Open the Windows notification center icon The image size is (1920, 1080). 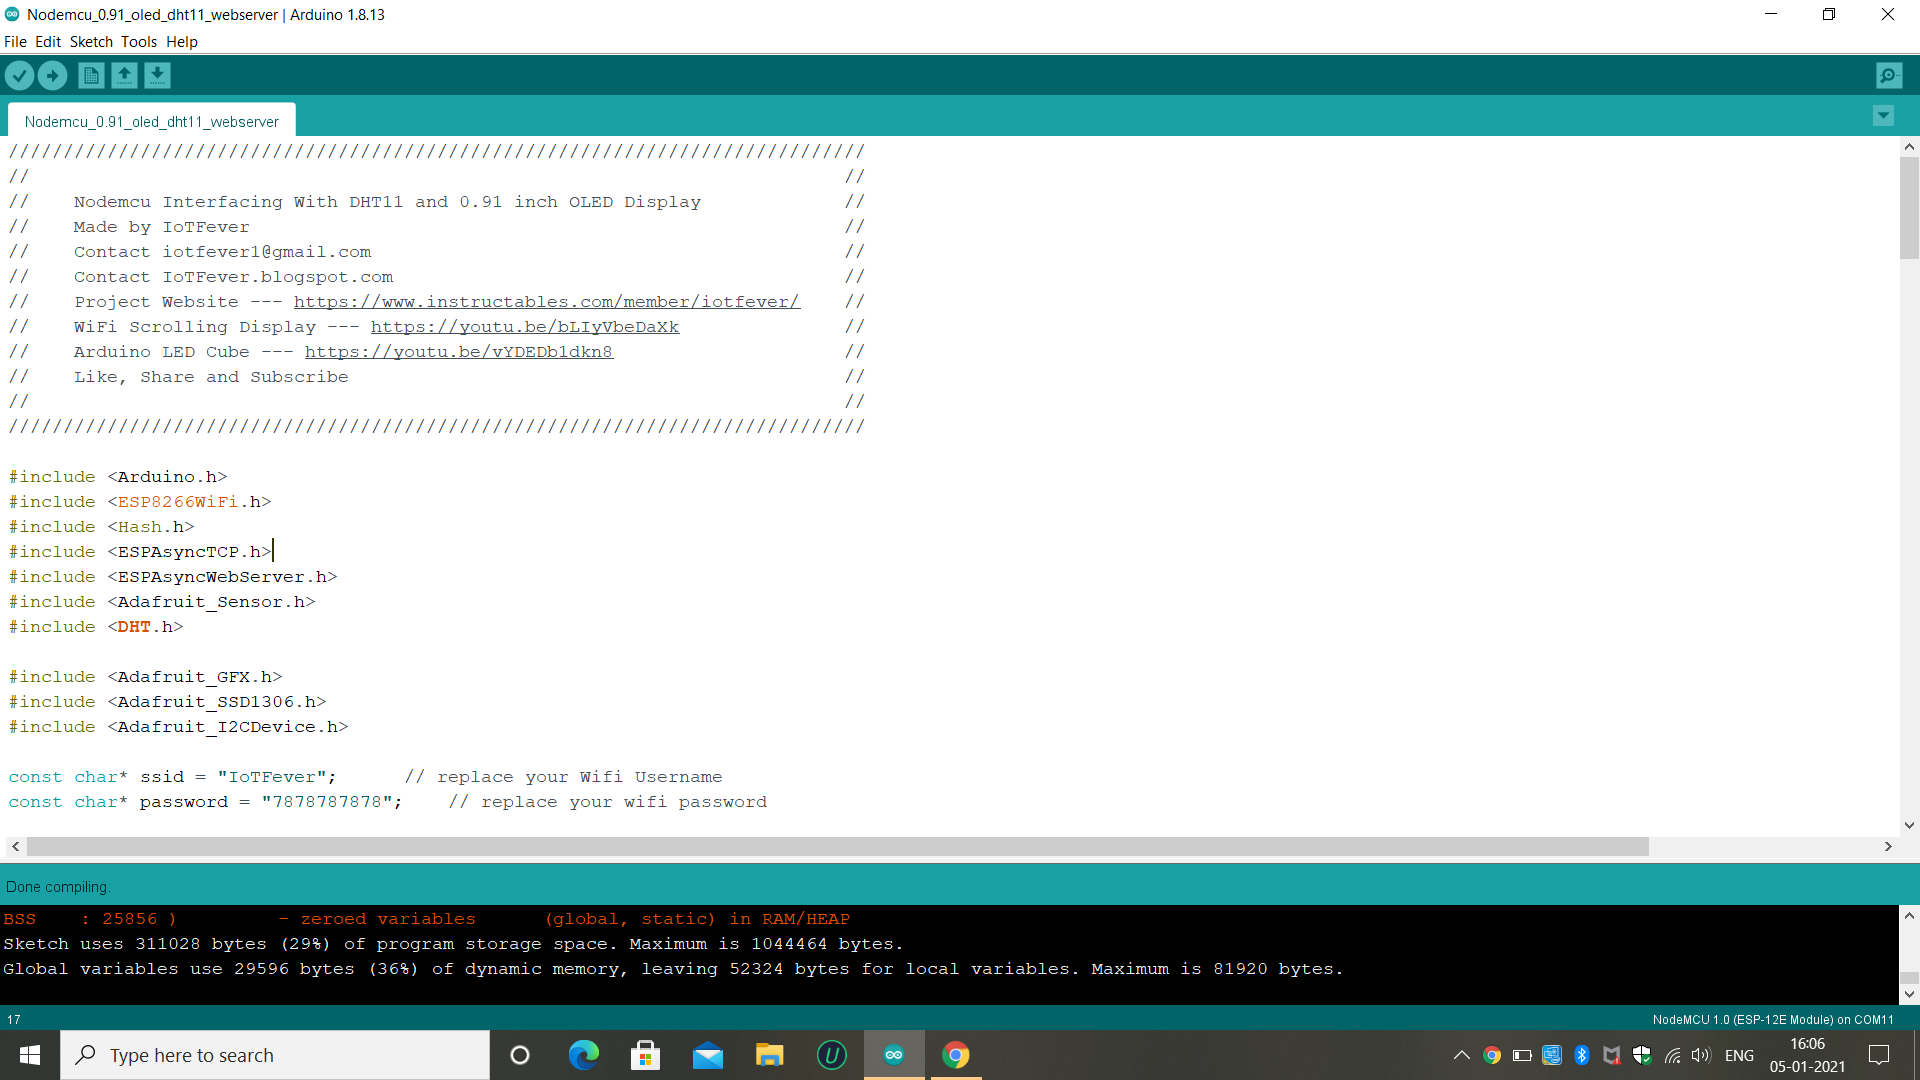click(1879, 1055)
